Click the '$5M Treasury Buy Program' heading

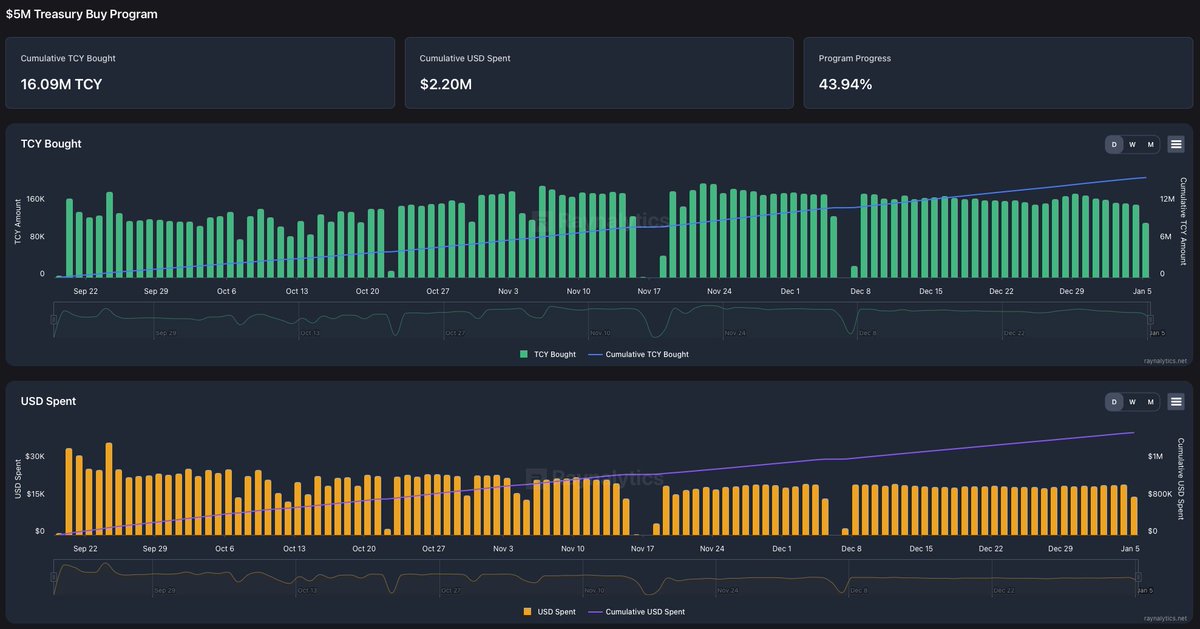(x=82, y=14)
